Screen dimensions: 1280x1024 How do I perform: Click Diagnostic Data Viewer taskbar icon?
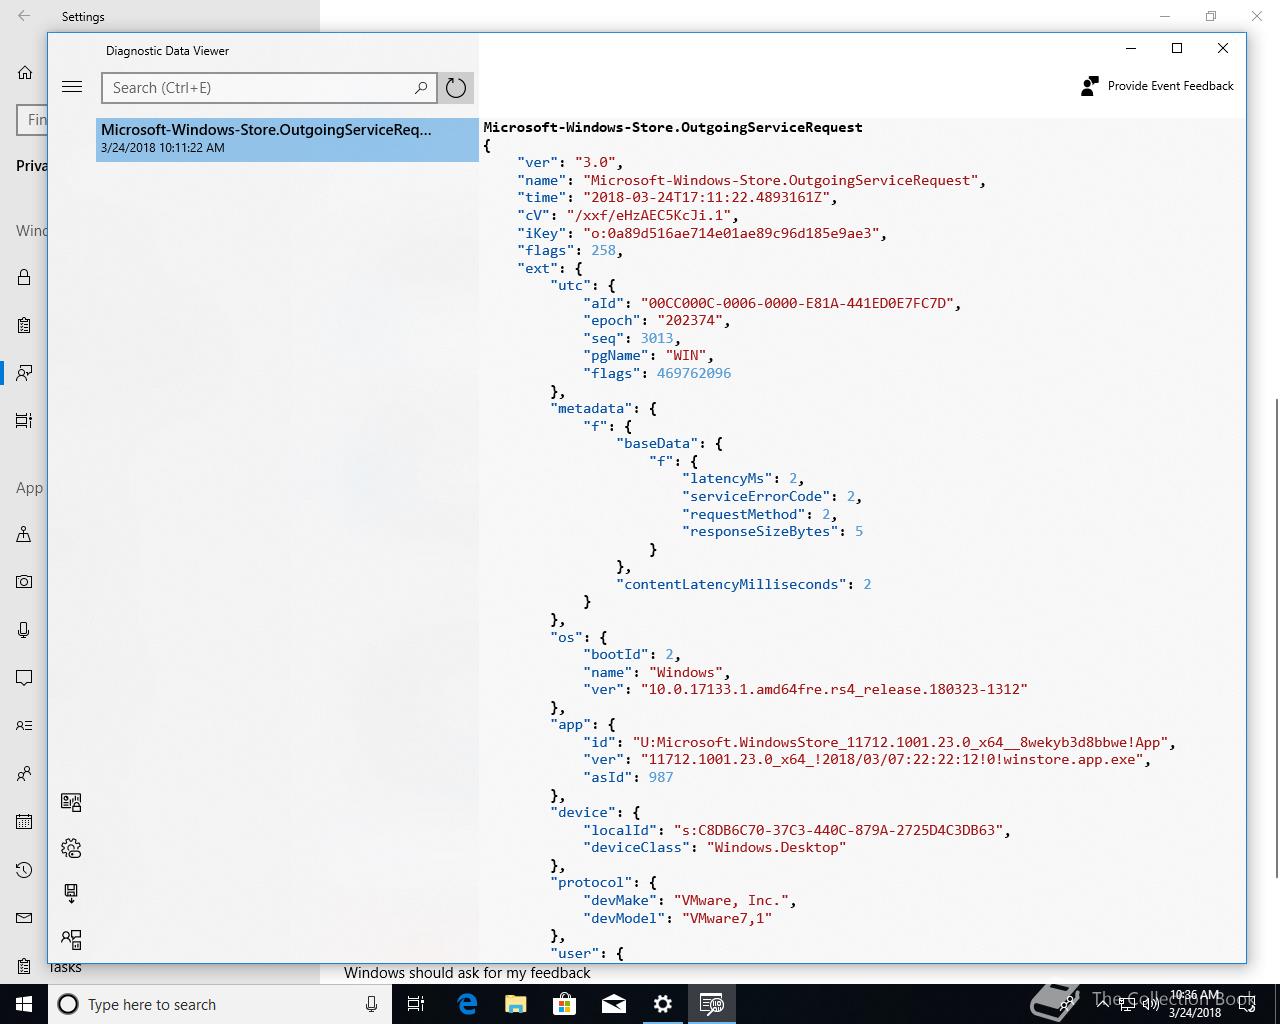[712, 1004]
